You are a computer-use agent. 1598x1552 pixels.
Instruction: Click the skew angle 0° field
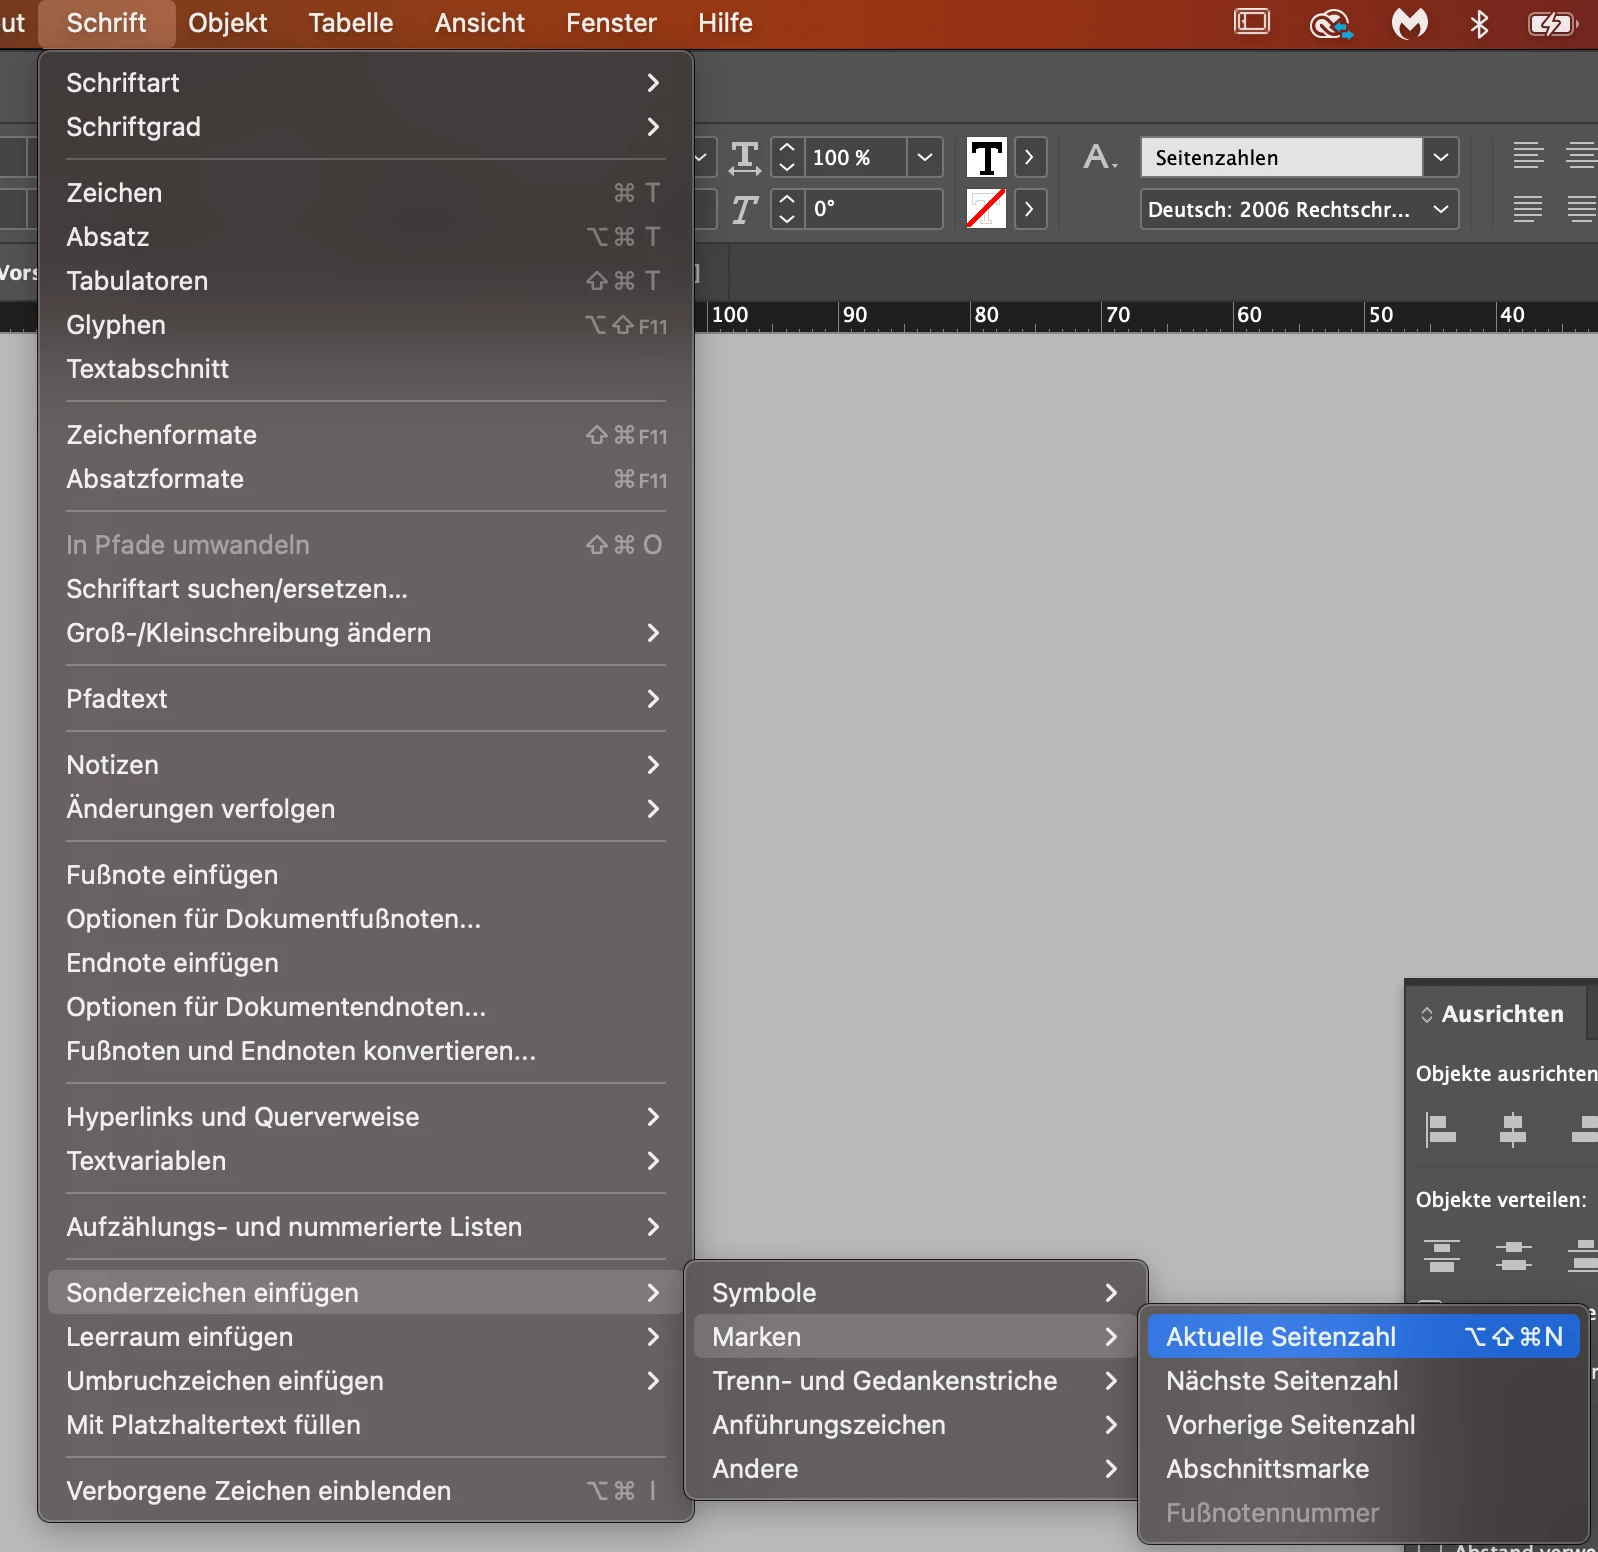(875, 209)
